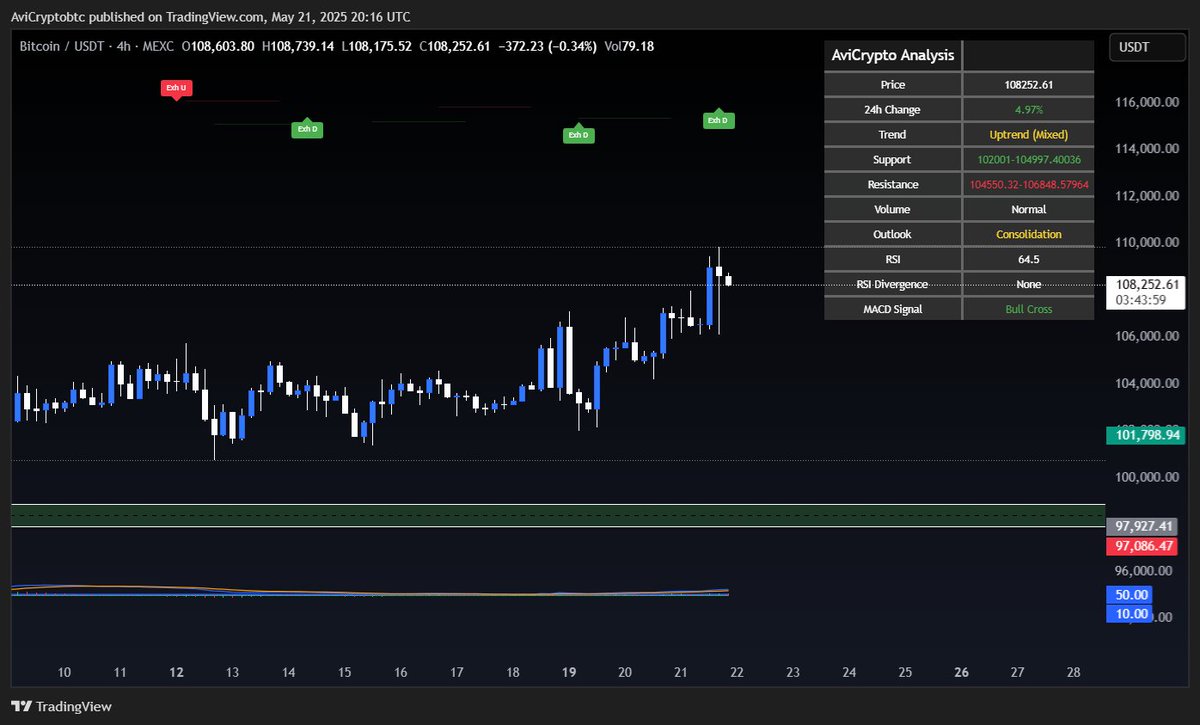This screenshot has width=1200, height=725.
Task: Click the Exh D marker near May 22
Action: (x=719, y=119)
